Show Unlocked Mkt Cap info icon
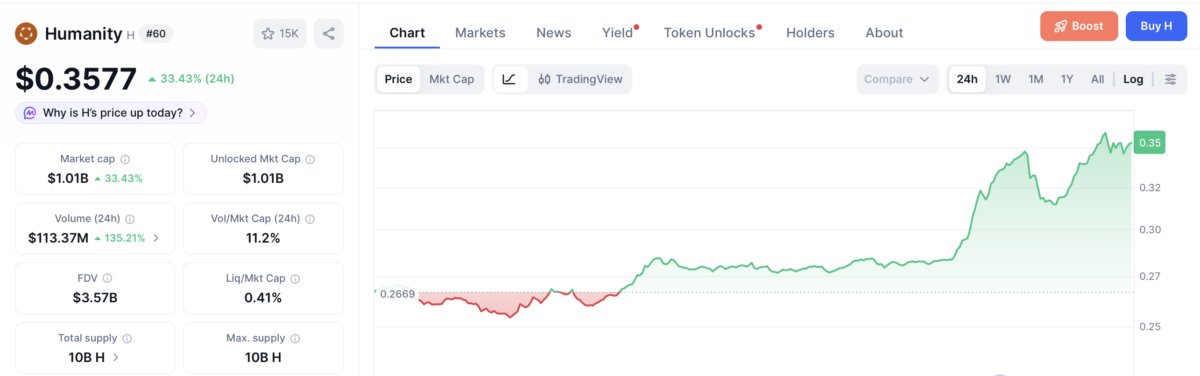Screen dimensions: 1200x376 [x=310, y=159]
